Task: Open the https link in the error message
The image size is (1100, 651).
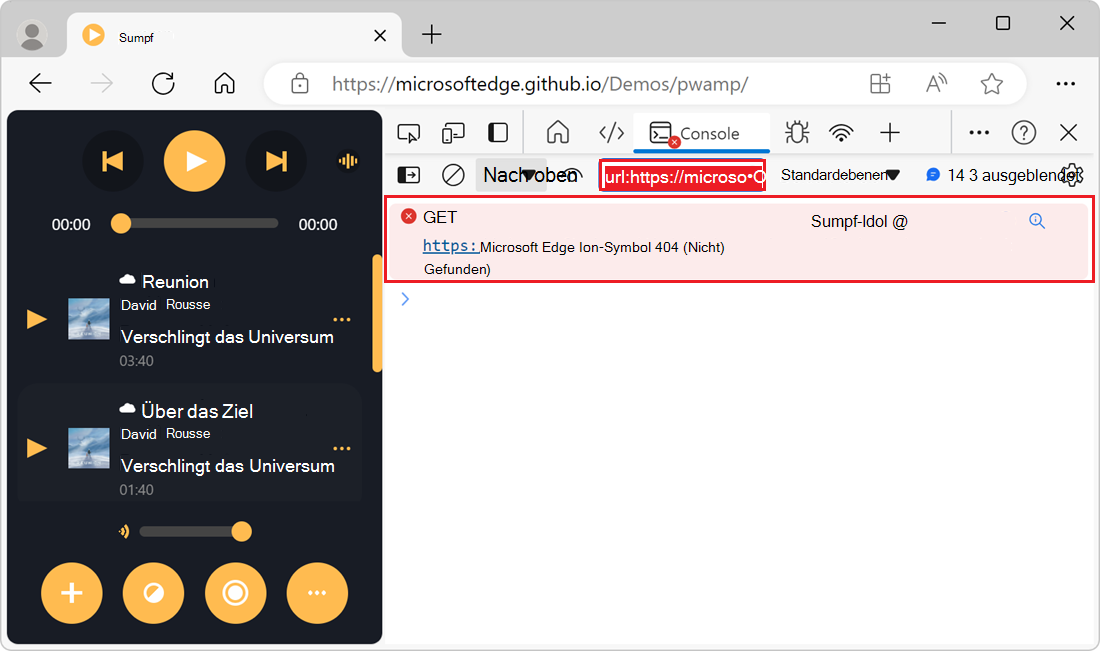Action: coord(451,246)
